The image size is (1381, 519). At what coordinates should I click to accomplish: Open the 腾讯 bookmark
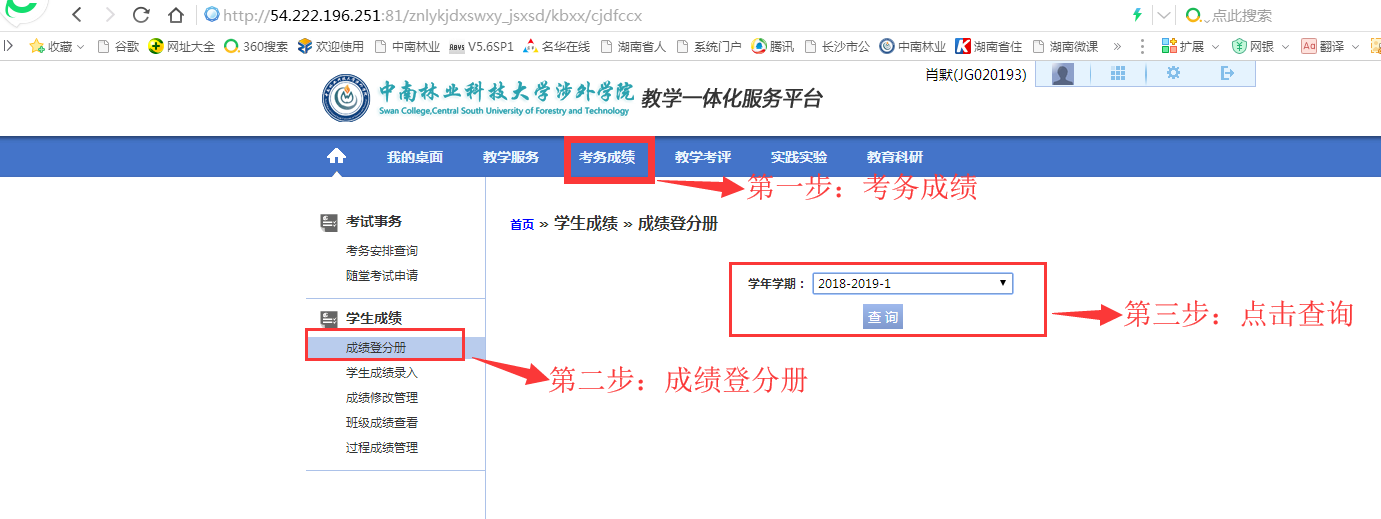773,46
